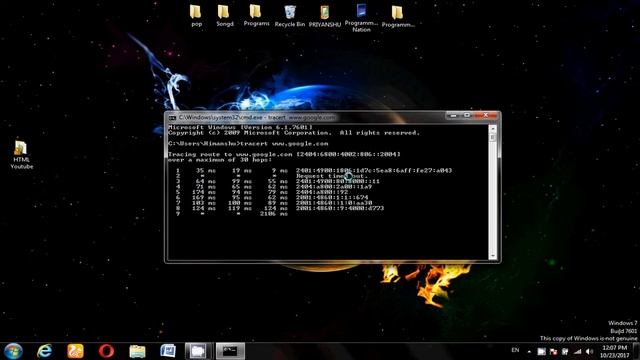Activate the Command Prompt taskbar button
Image resolution: width=640 pixels, height=360 pixels.
pyautogui.click(x=230, y=351)
